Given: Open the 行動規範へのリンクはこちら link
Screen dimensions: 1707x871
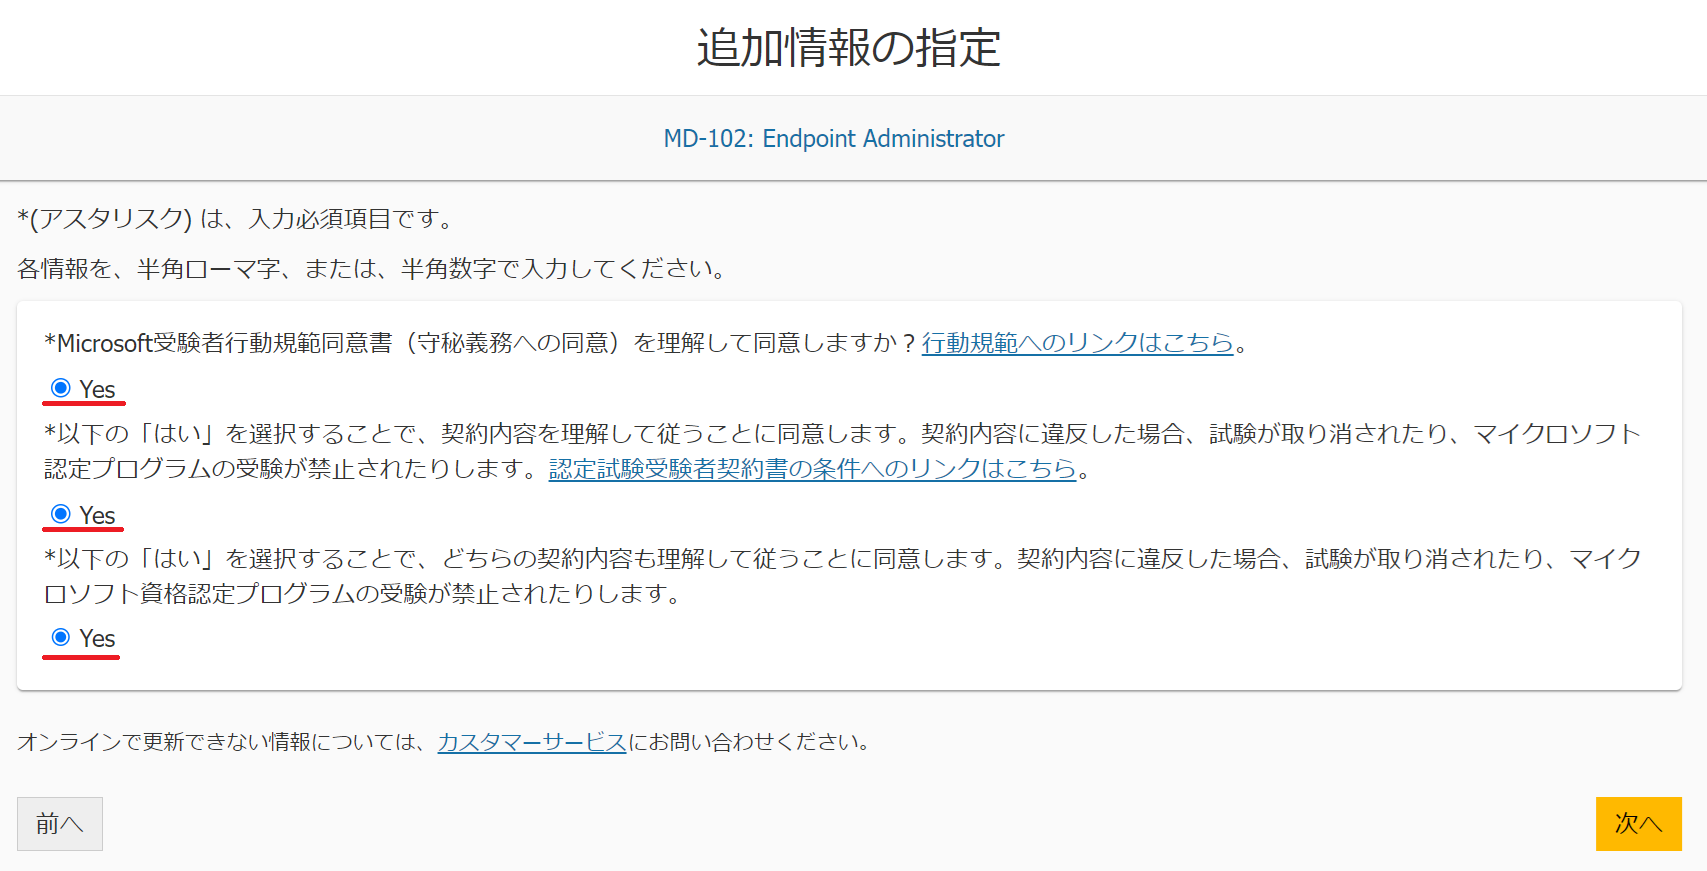Looking at the screenshot, I should [1078, 343].
